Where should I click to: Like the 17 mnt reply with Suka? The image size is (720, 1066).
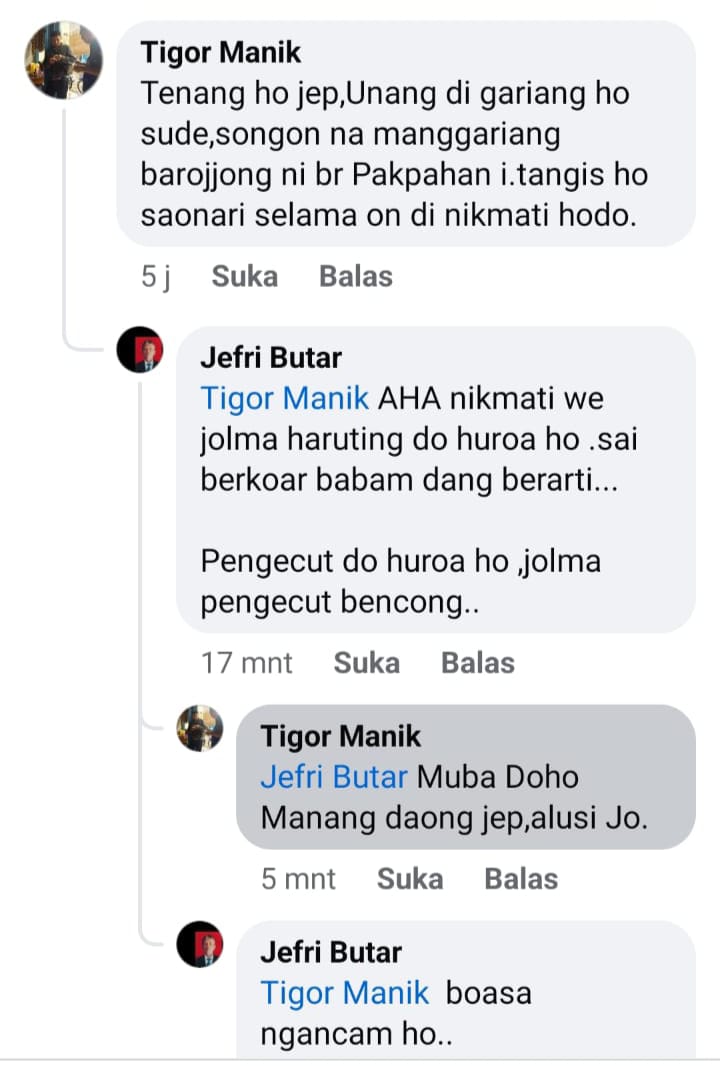pos(366,663)
